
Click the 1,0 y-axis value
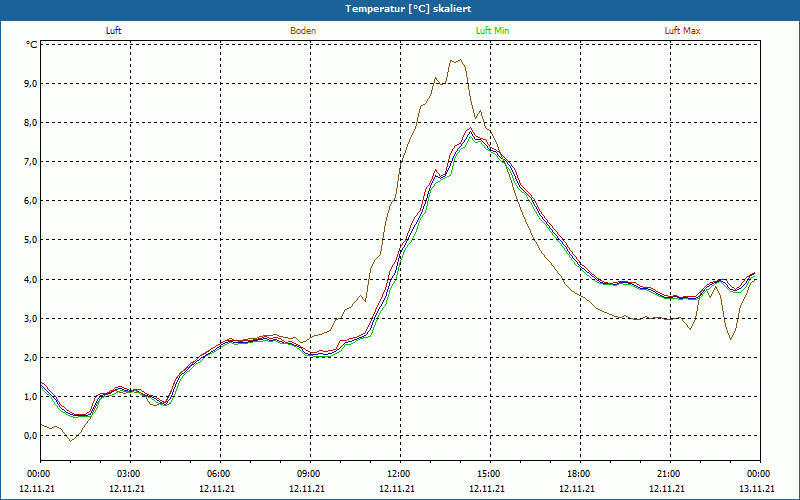(x=32, y=396)
